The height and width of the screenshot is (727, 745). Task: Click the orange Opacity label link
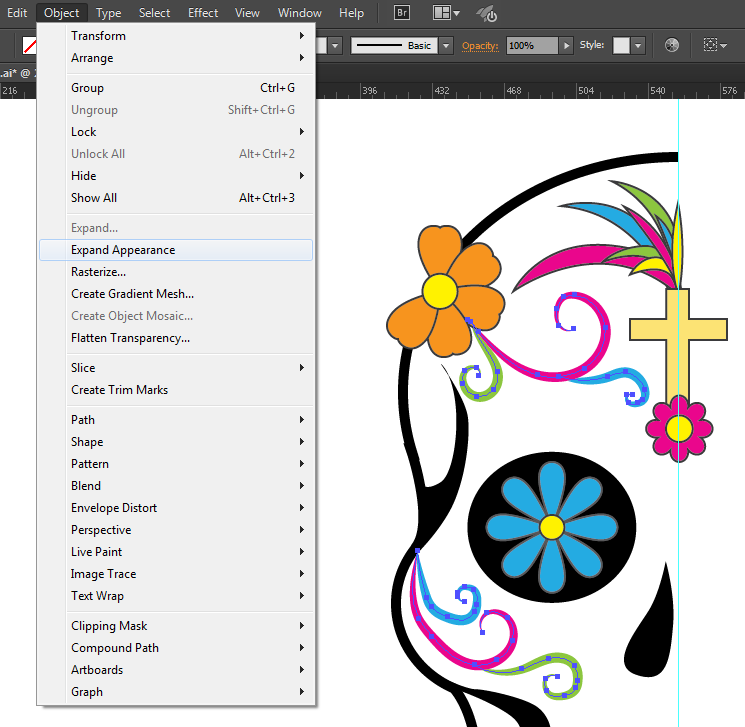coord(481,46)
